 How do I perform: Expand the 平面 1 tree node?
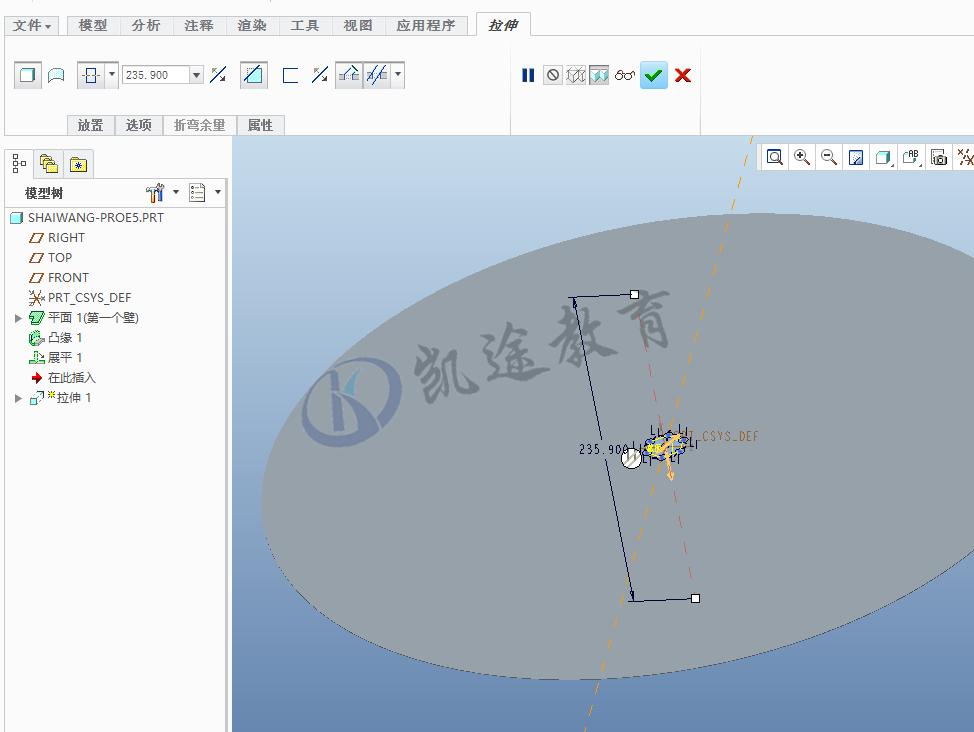click(x=18, y=317)
